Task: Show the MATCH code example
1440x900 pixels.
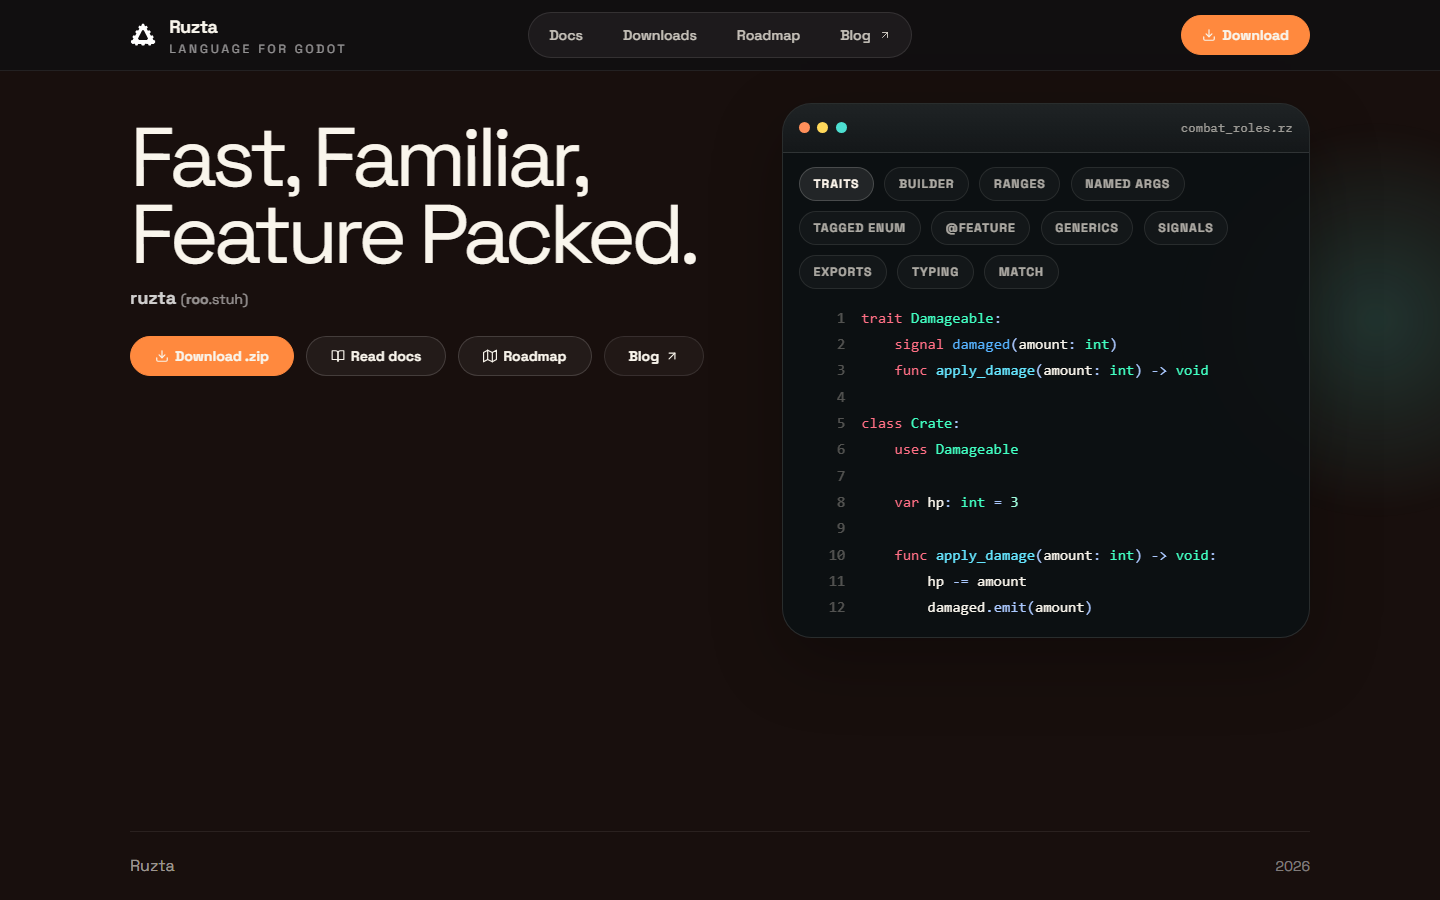Action: pyautogui.click(x=1021, y=272)
